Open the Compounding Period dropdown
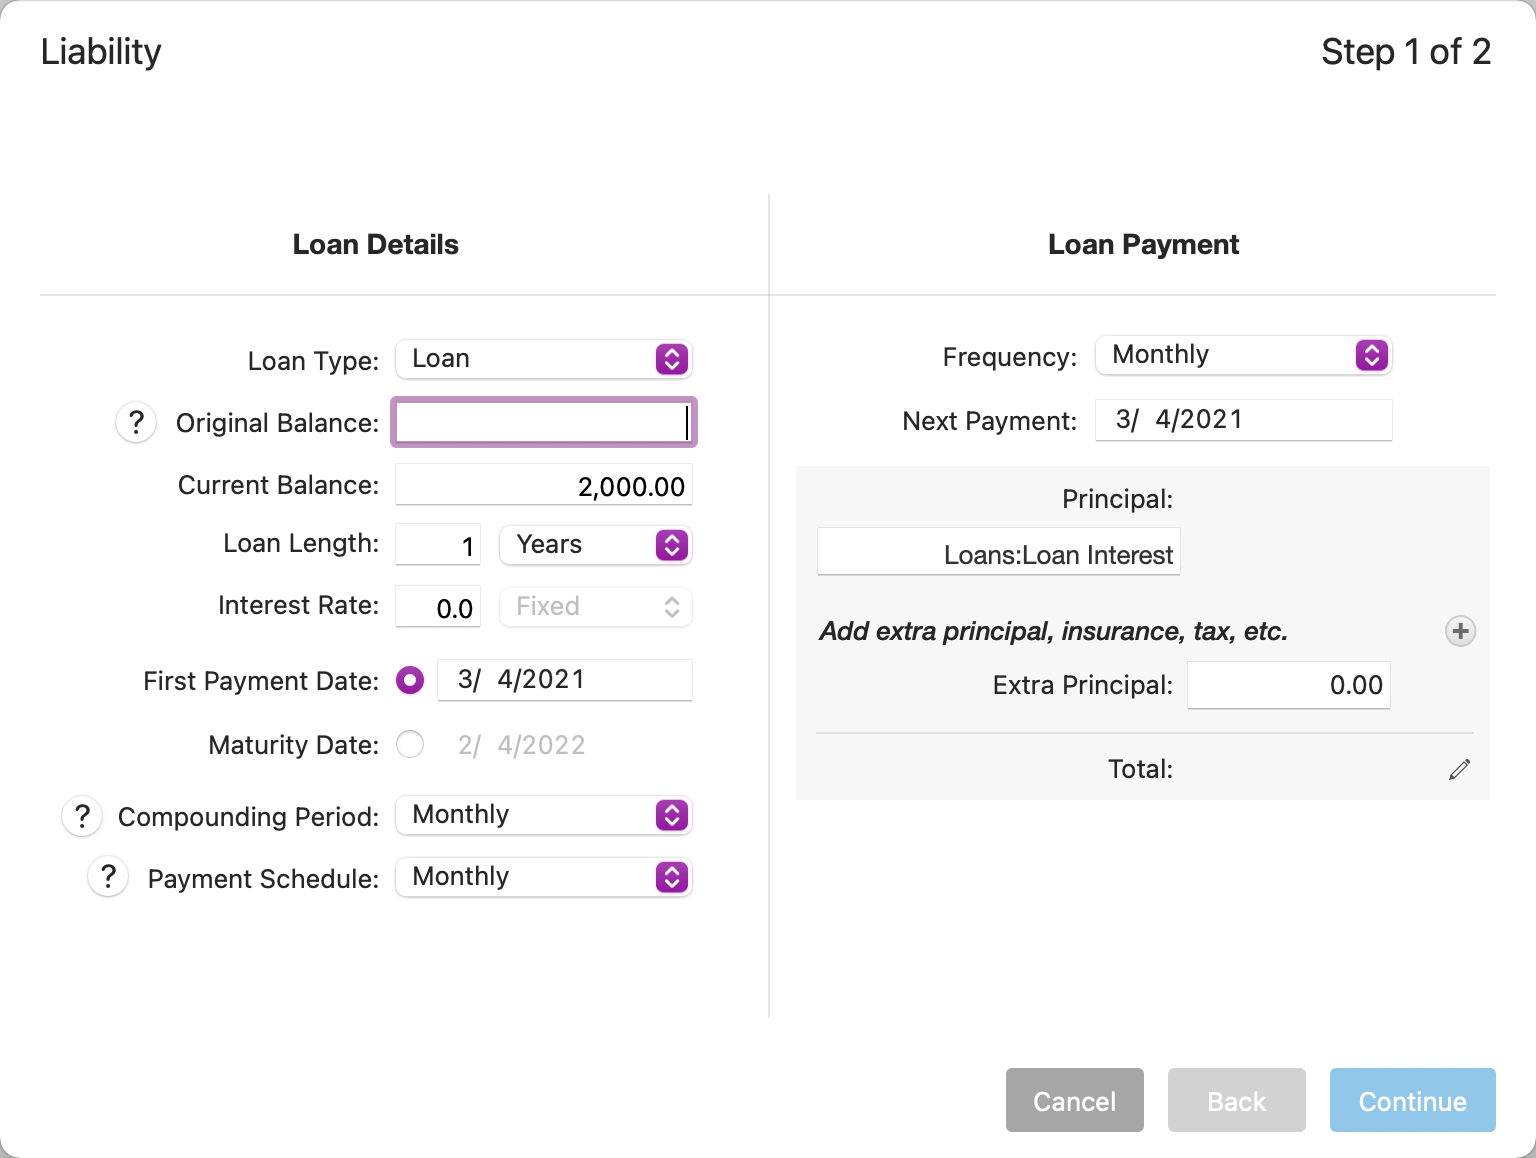Viewport: 1536px width, 1158px height. click(544, 815)
